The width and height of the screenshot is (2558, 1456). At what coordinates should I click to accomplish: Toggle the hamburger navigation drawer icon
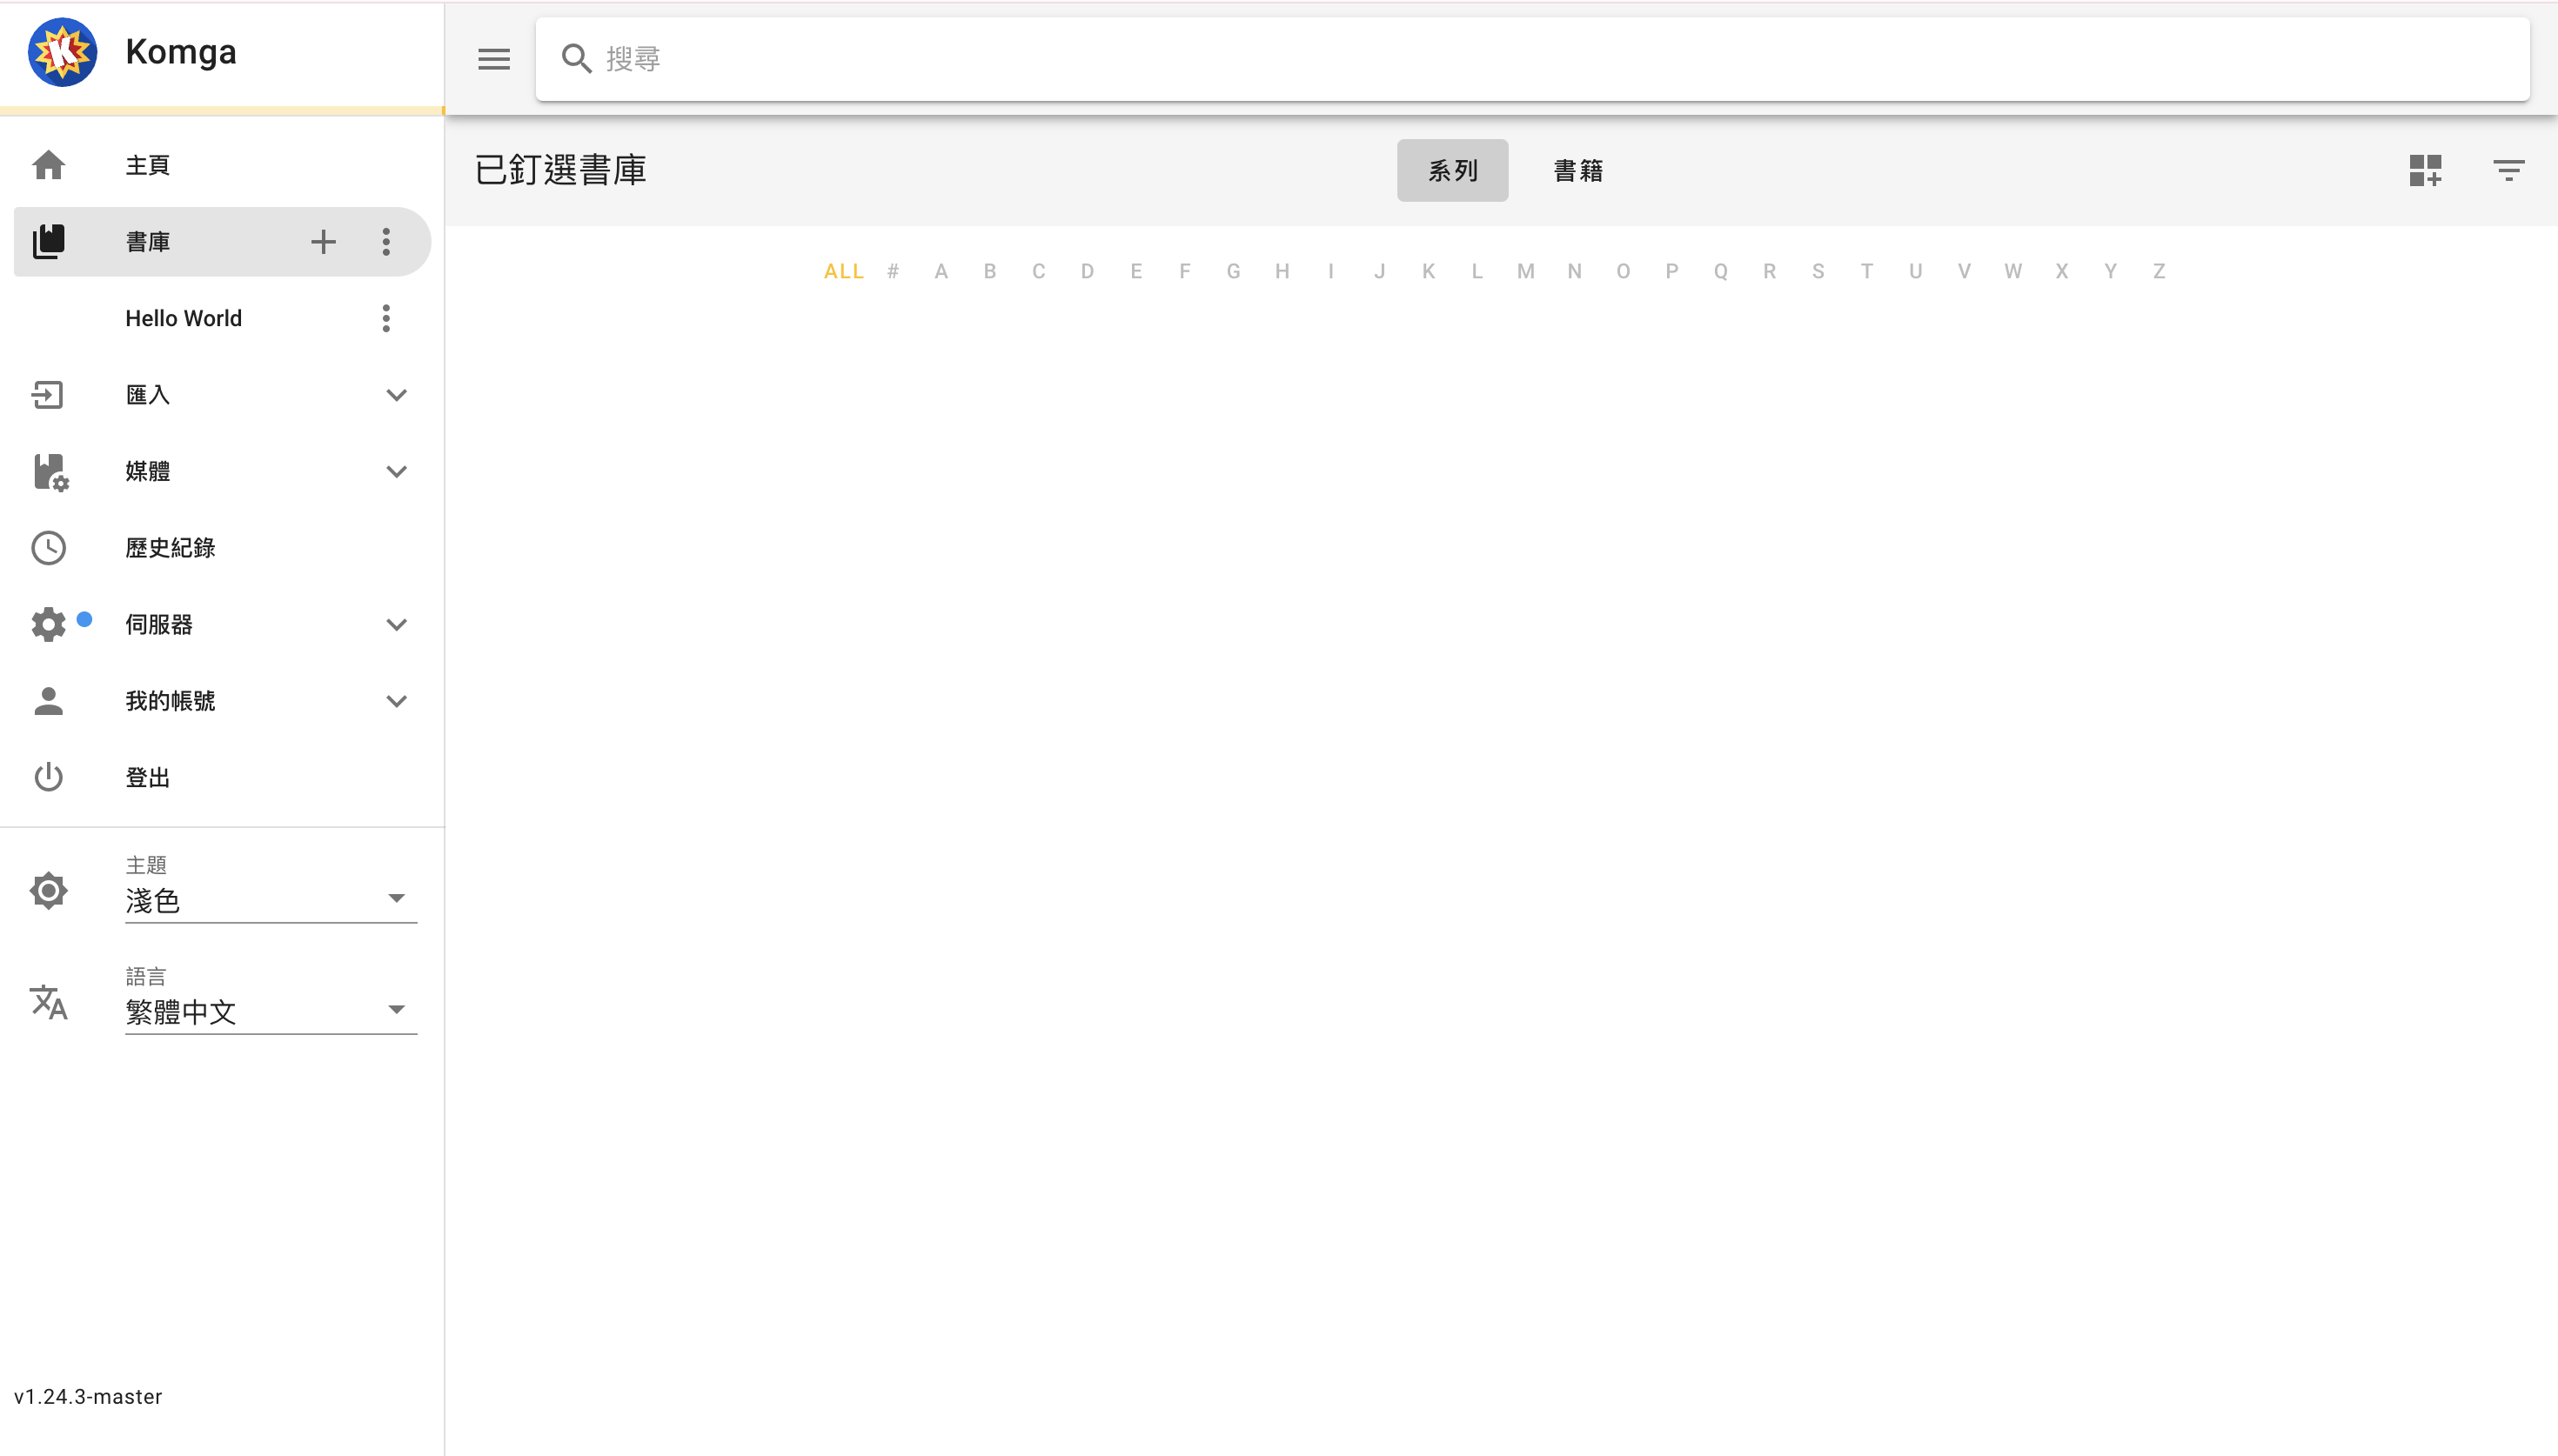[493, 59]
